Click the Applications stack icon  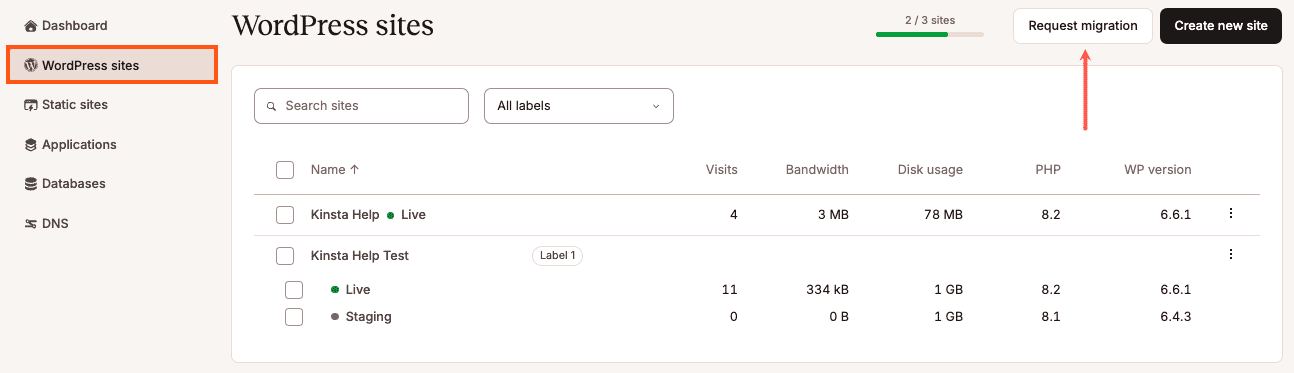31,145
